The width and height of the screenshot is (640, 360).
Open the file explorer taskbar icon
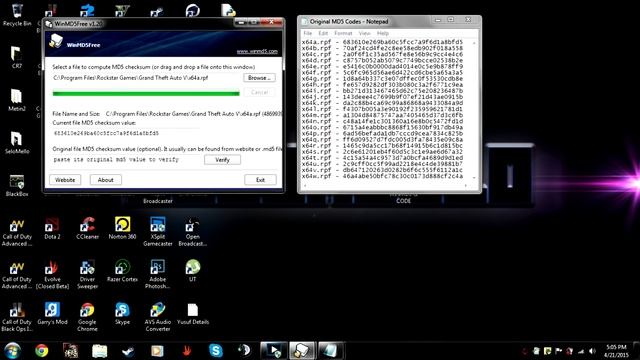click(x=99, y=351)
